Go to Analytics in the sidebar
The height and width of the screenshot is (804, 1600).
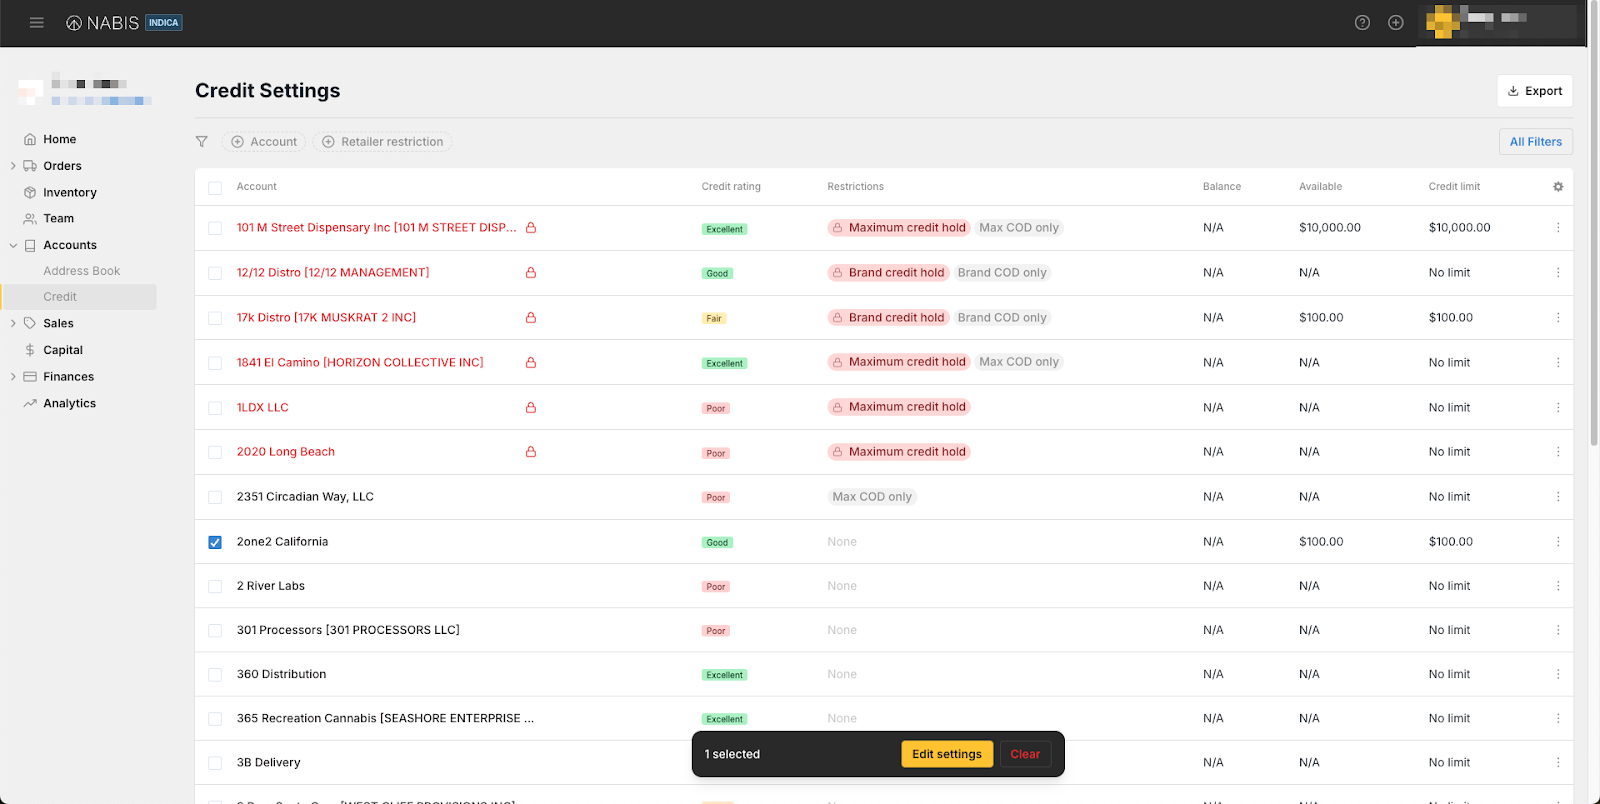69,404
